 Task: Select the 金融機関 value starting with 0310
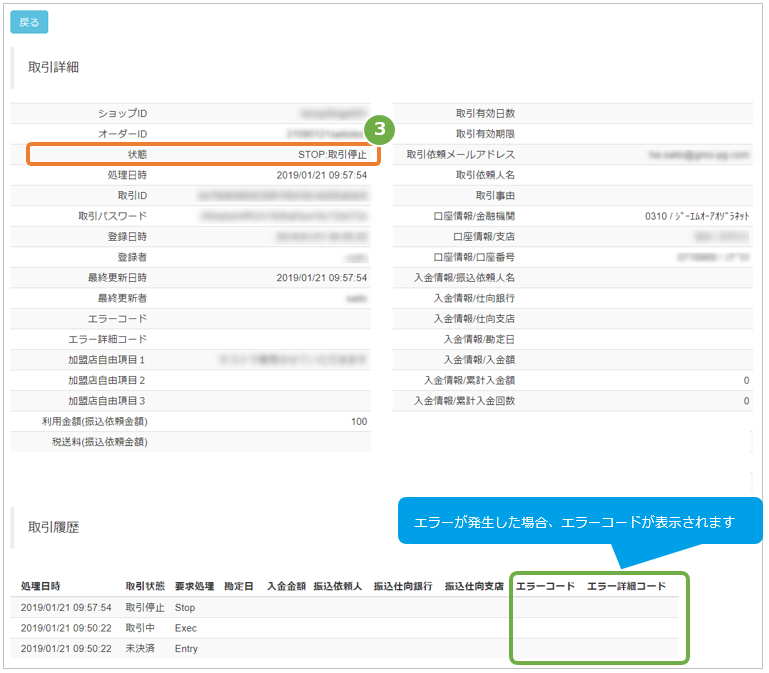697,216
